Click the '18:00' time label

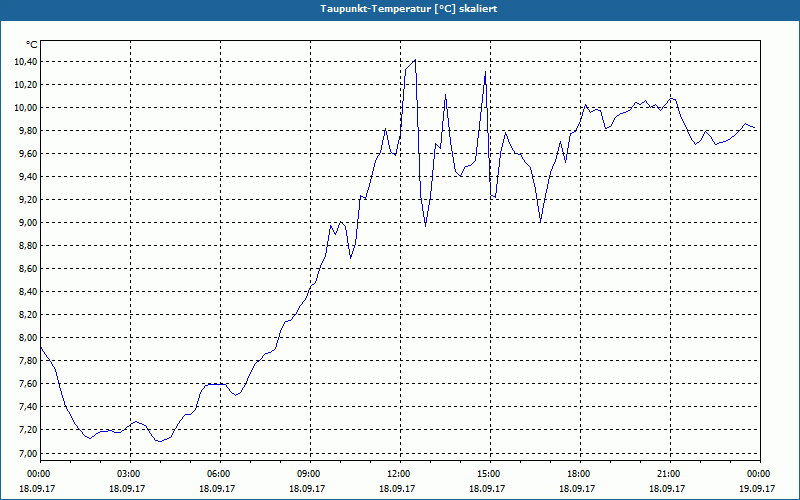pos(580,474)
